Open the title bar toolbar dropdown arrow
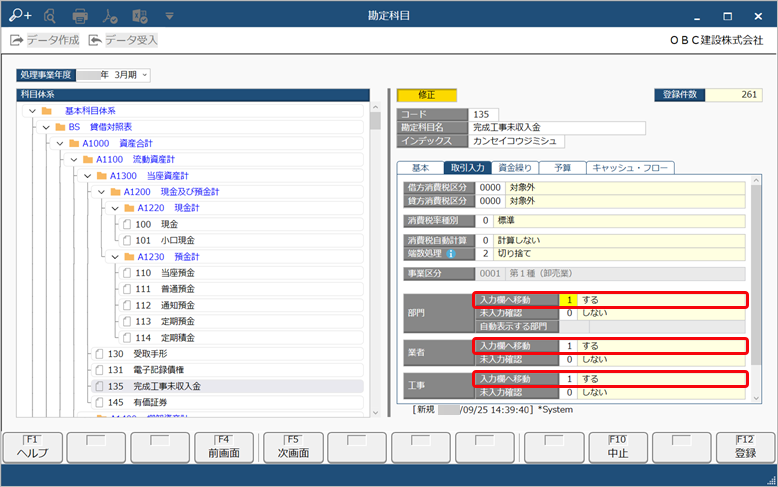The height and width of the screenshot is (487, 778). (x=169, y=16)
